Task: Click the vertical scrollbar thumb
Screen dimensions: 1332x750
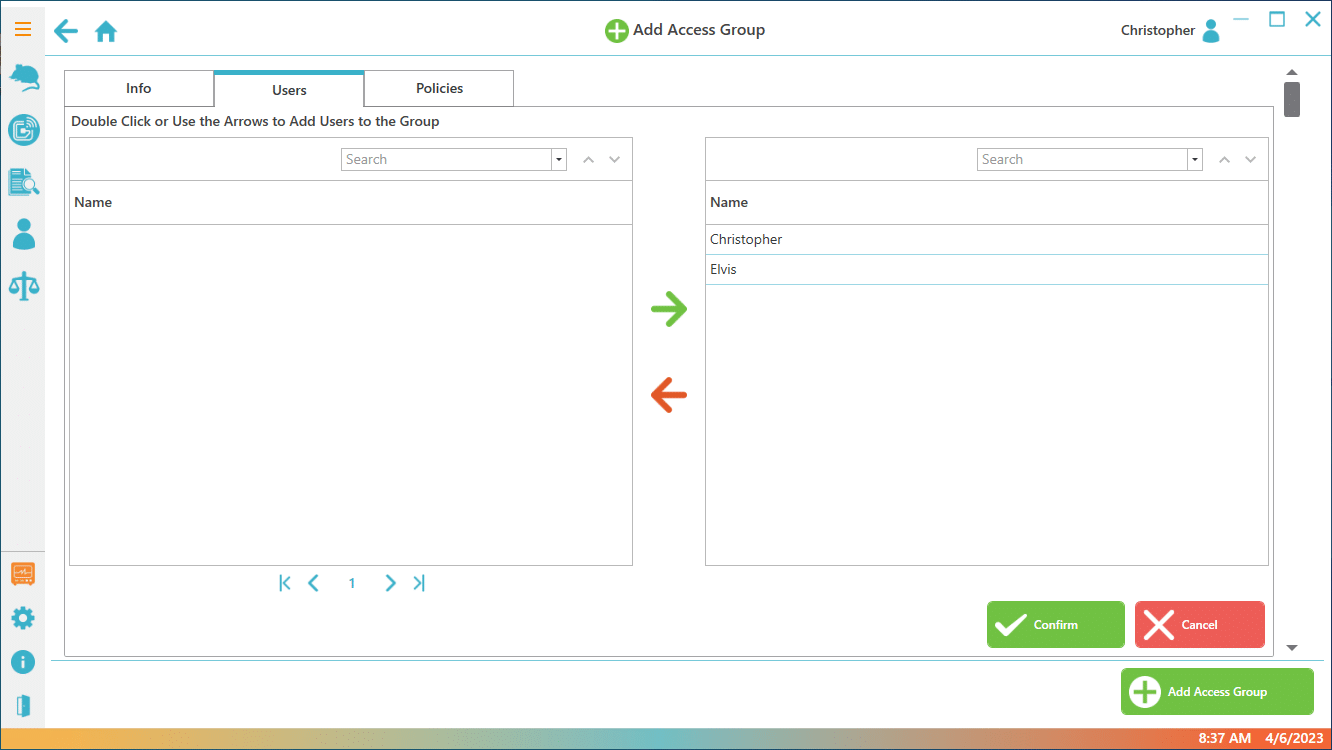Action: (1291, 100)
